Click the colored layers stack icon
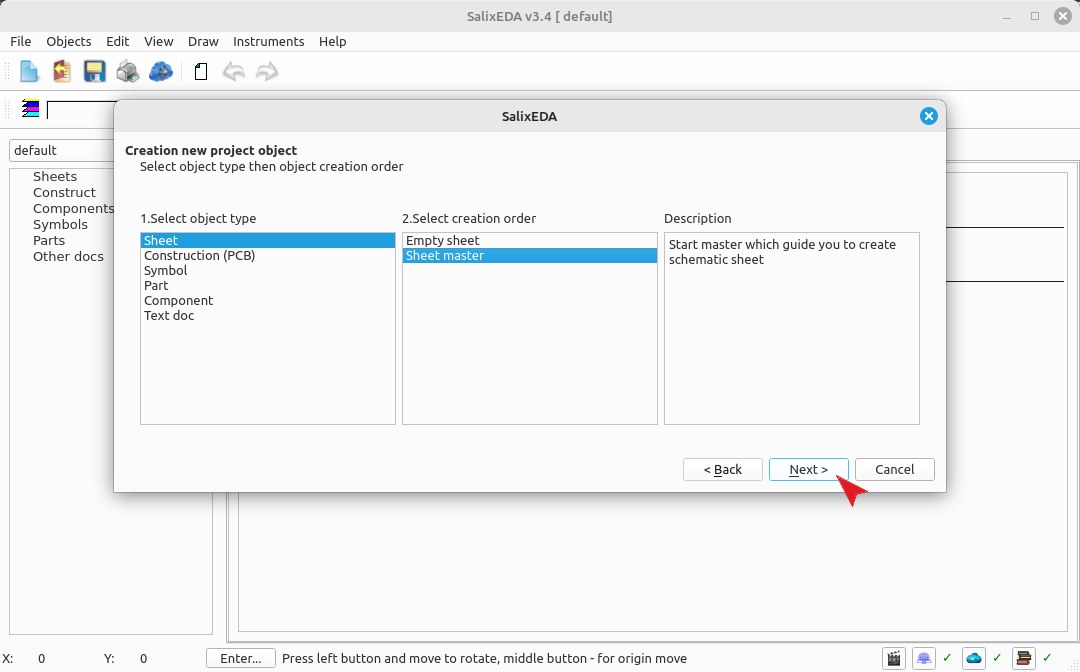 pos(30,109)
